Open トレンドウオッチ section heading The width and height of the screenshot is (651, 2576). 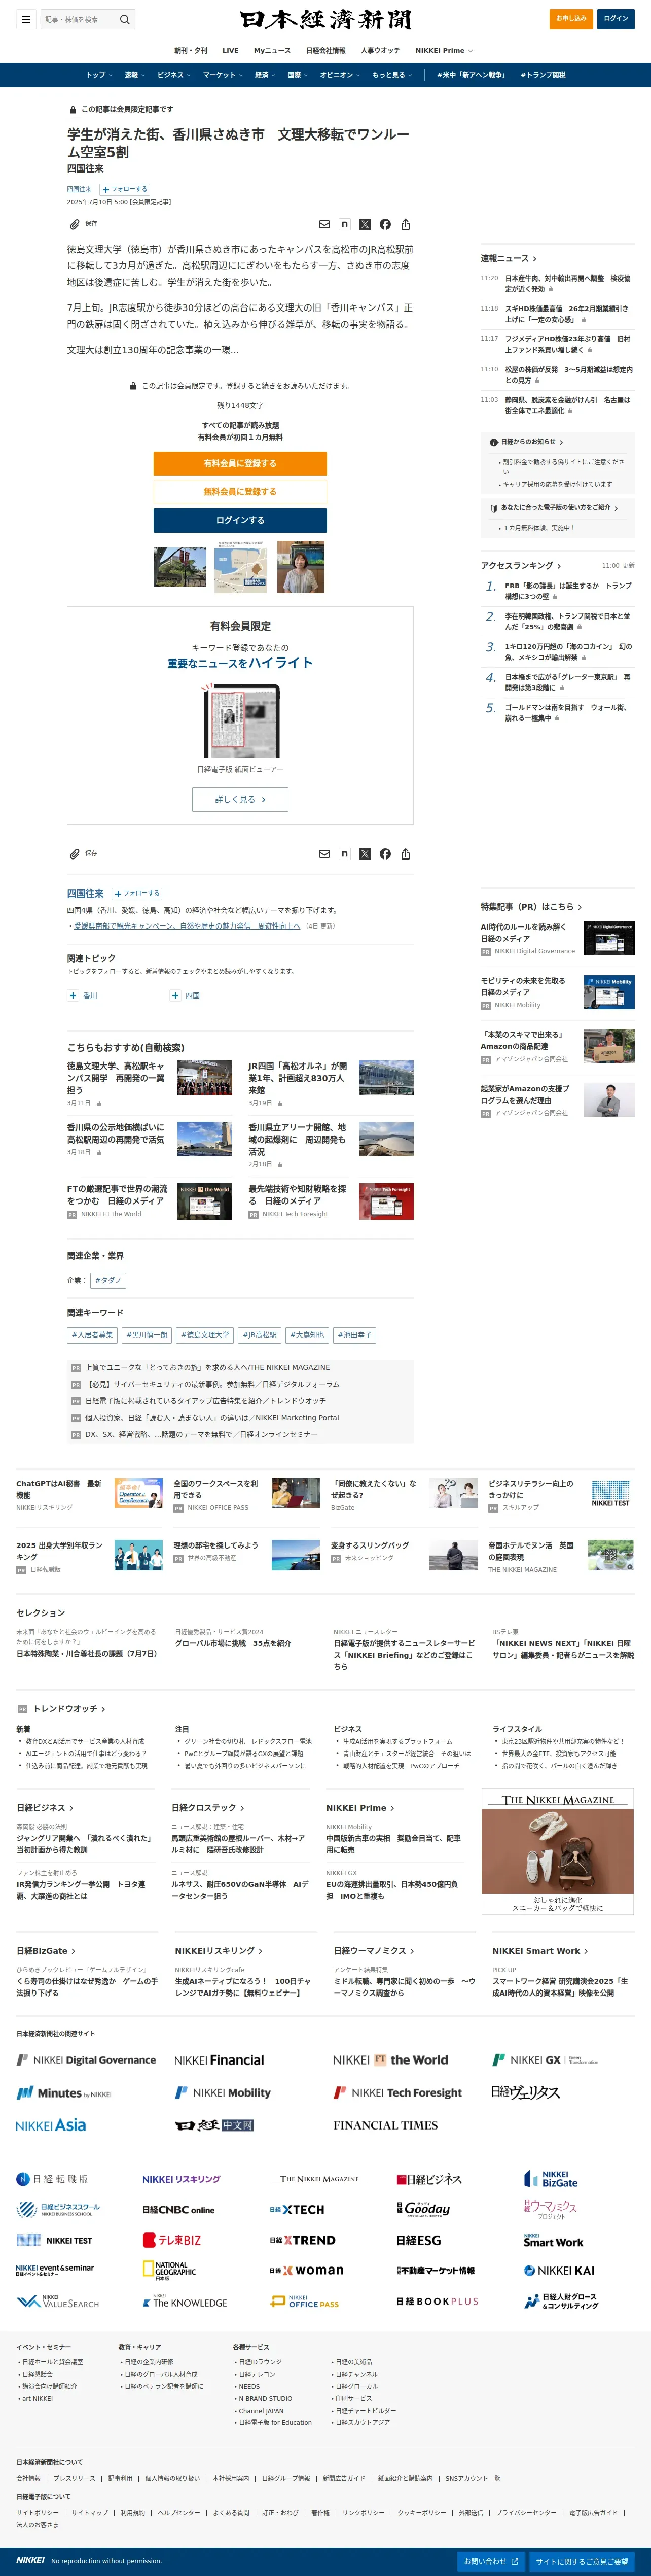pyautogui.click(x=69, y=1709)
